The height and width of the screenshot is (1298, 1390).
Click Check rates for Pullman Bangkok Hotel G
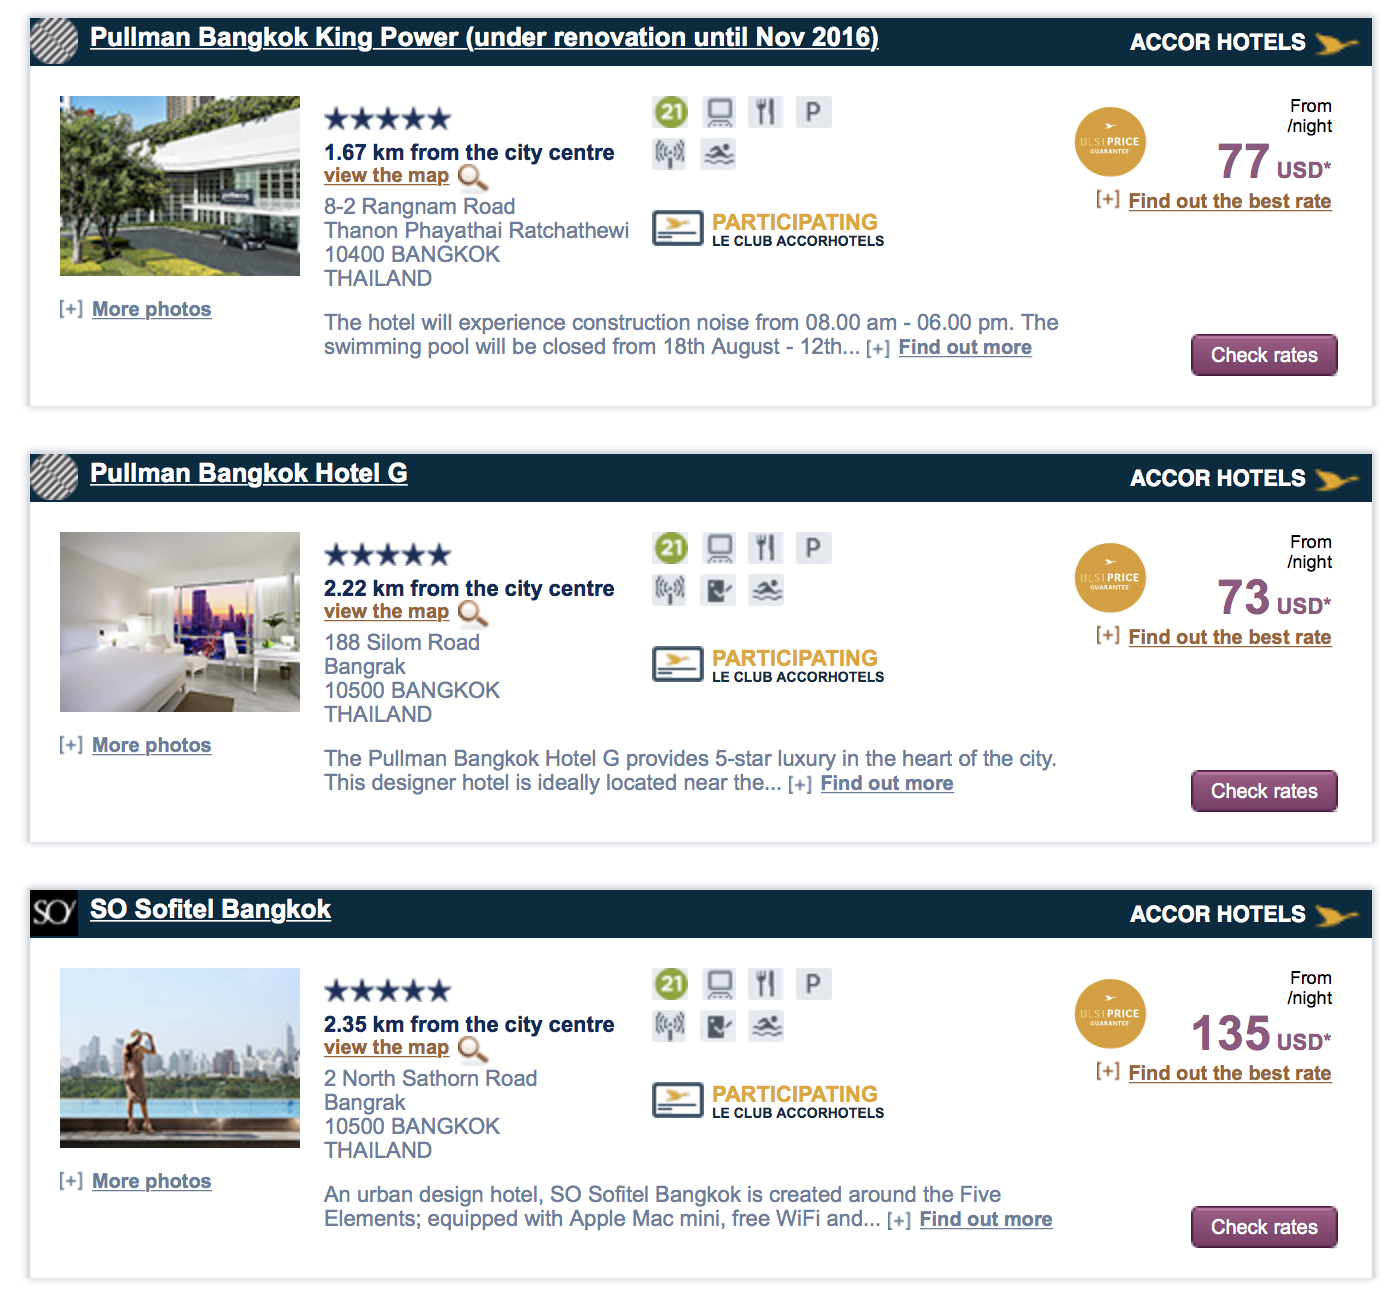(x=1263, y=790)
